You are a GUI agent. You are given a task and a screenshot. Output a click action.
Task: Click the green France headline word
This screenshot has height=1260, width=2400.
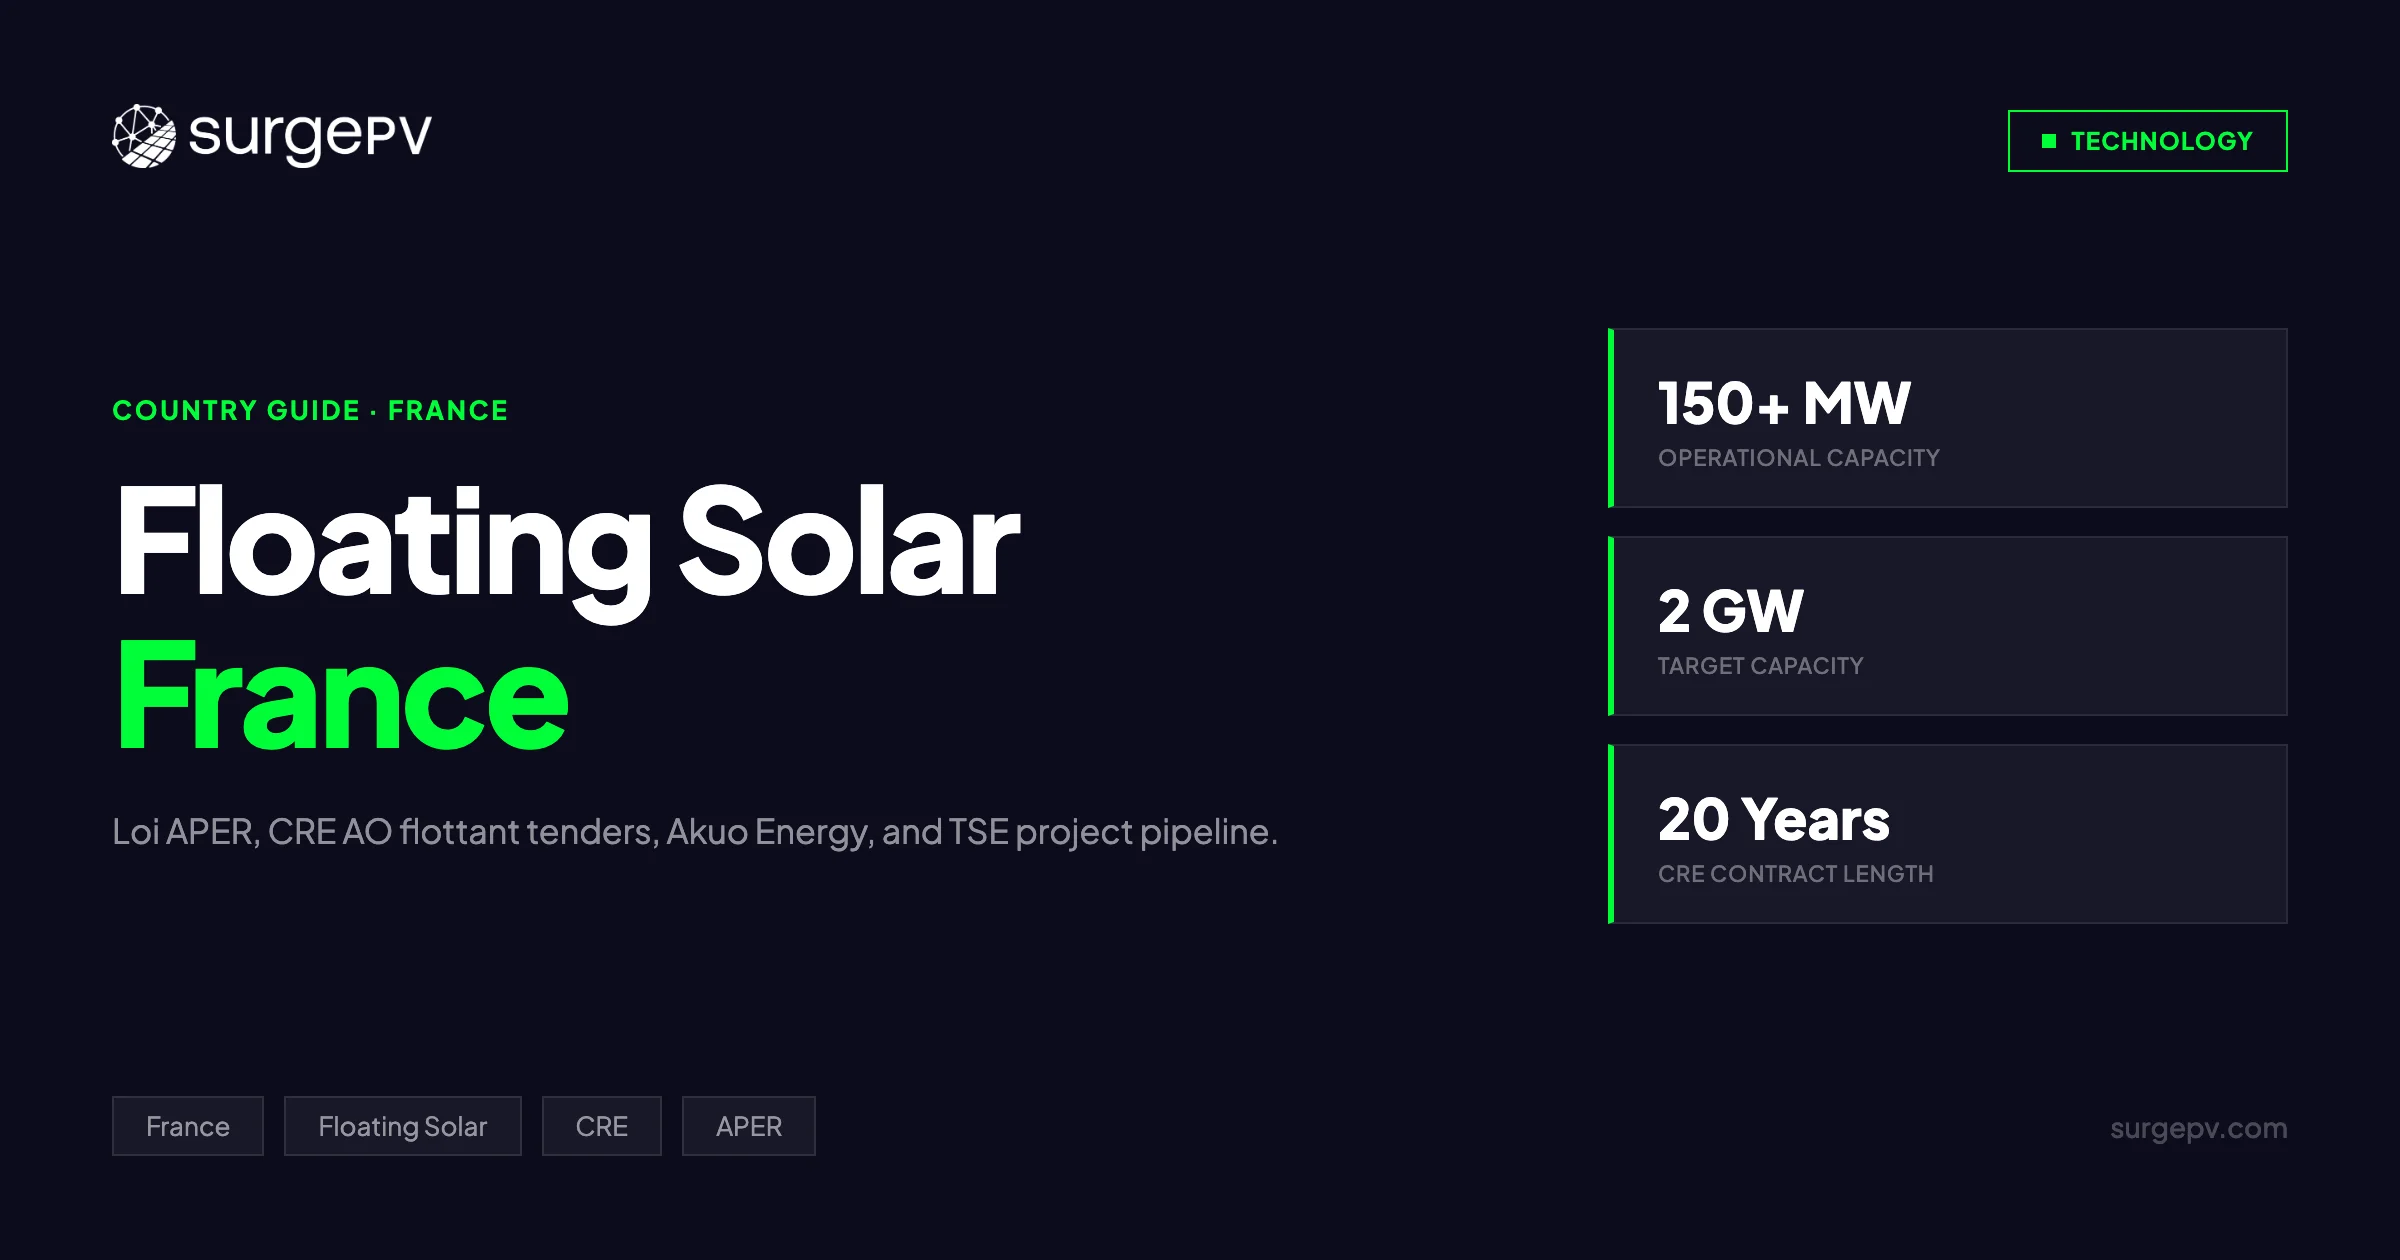pos(342,696)
